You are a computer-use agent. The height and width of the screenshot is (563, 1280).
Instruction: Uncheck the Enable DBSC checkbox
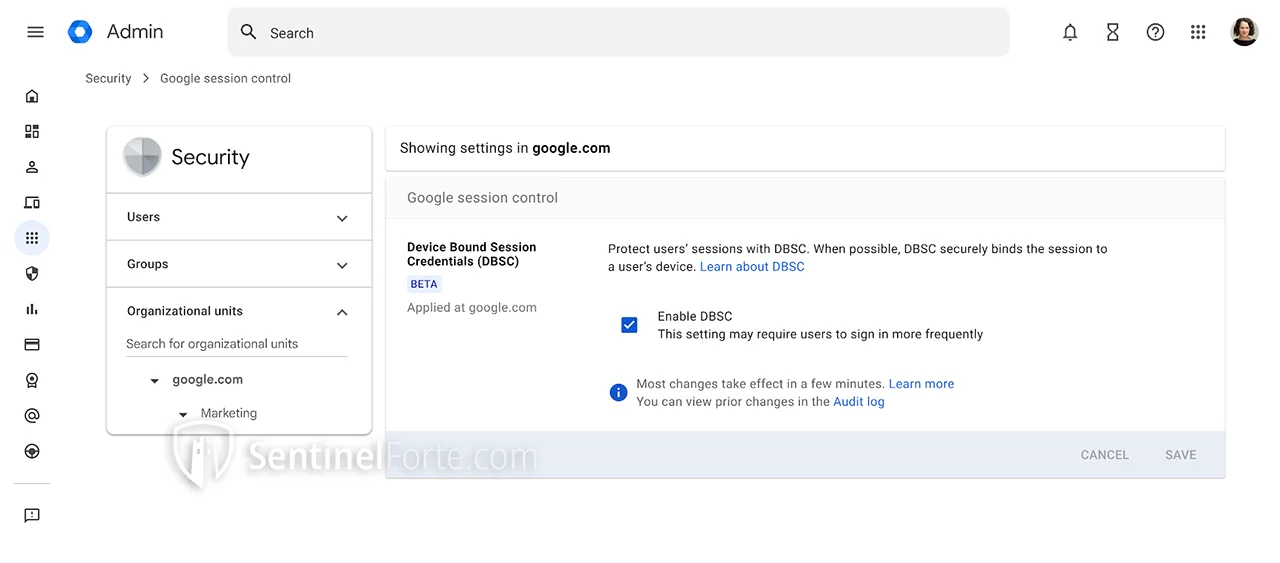click(x=629, y=325)
